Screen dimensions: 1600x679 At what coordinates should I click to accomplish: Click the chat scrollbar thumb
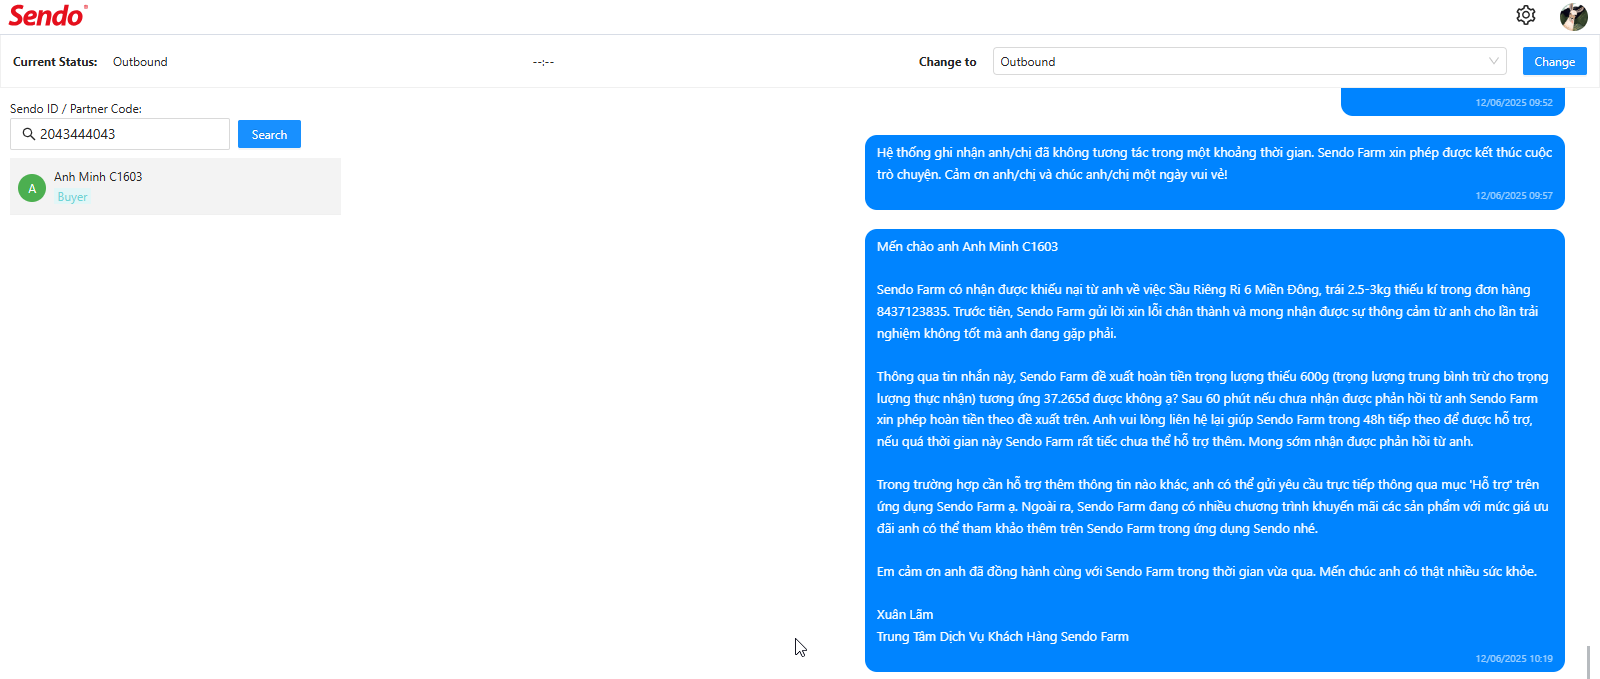1588,662
